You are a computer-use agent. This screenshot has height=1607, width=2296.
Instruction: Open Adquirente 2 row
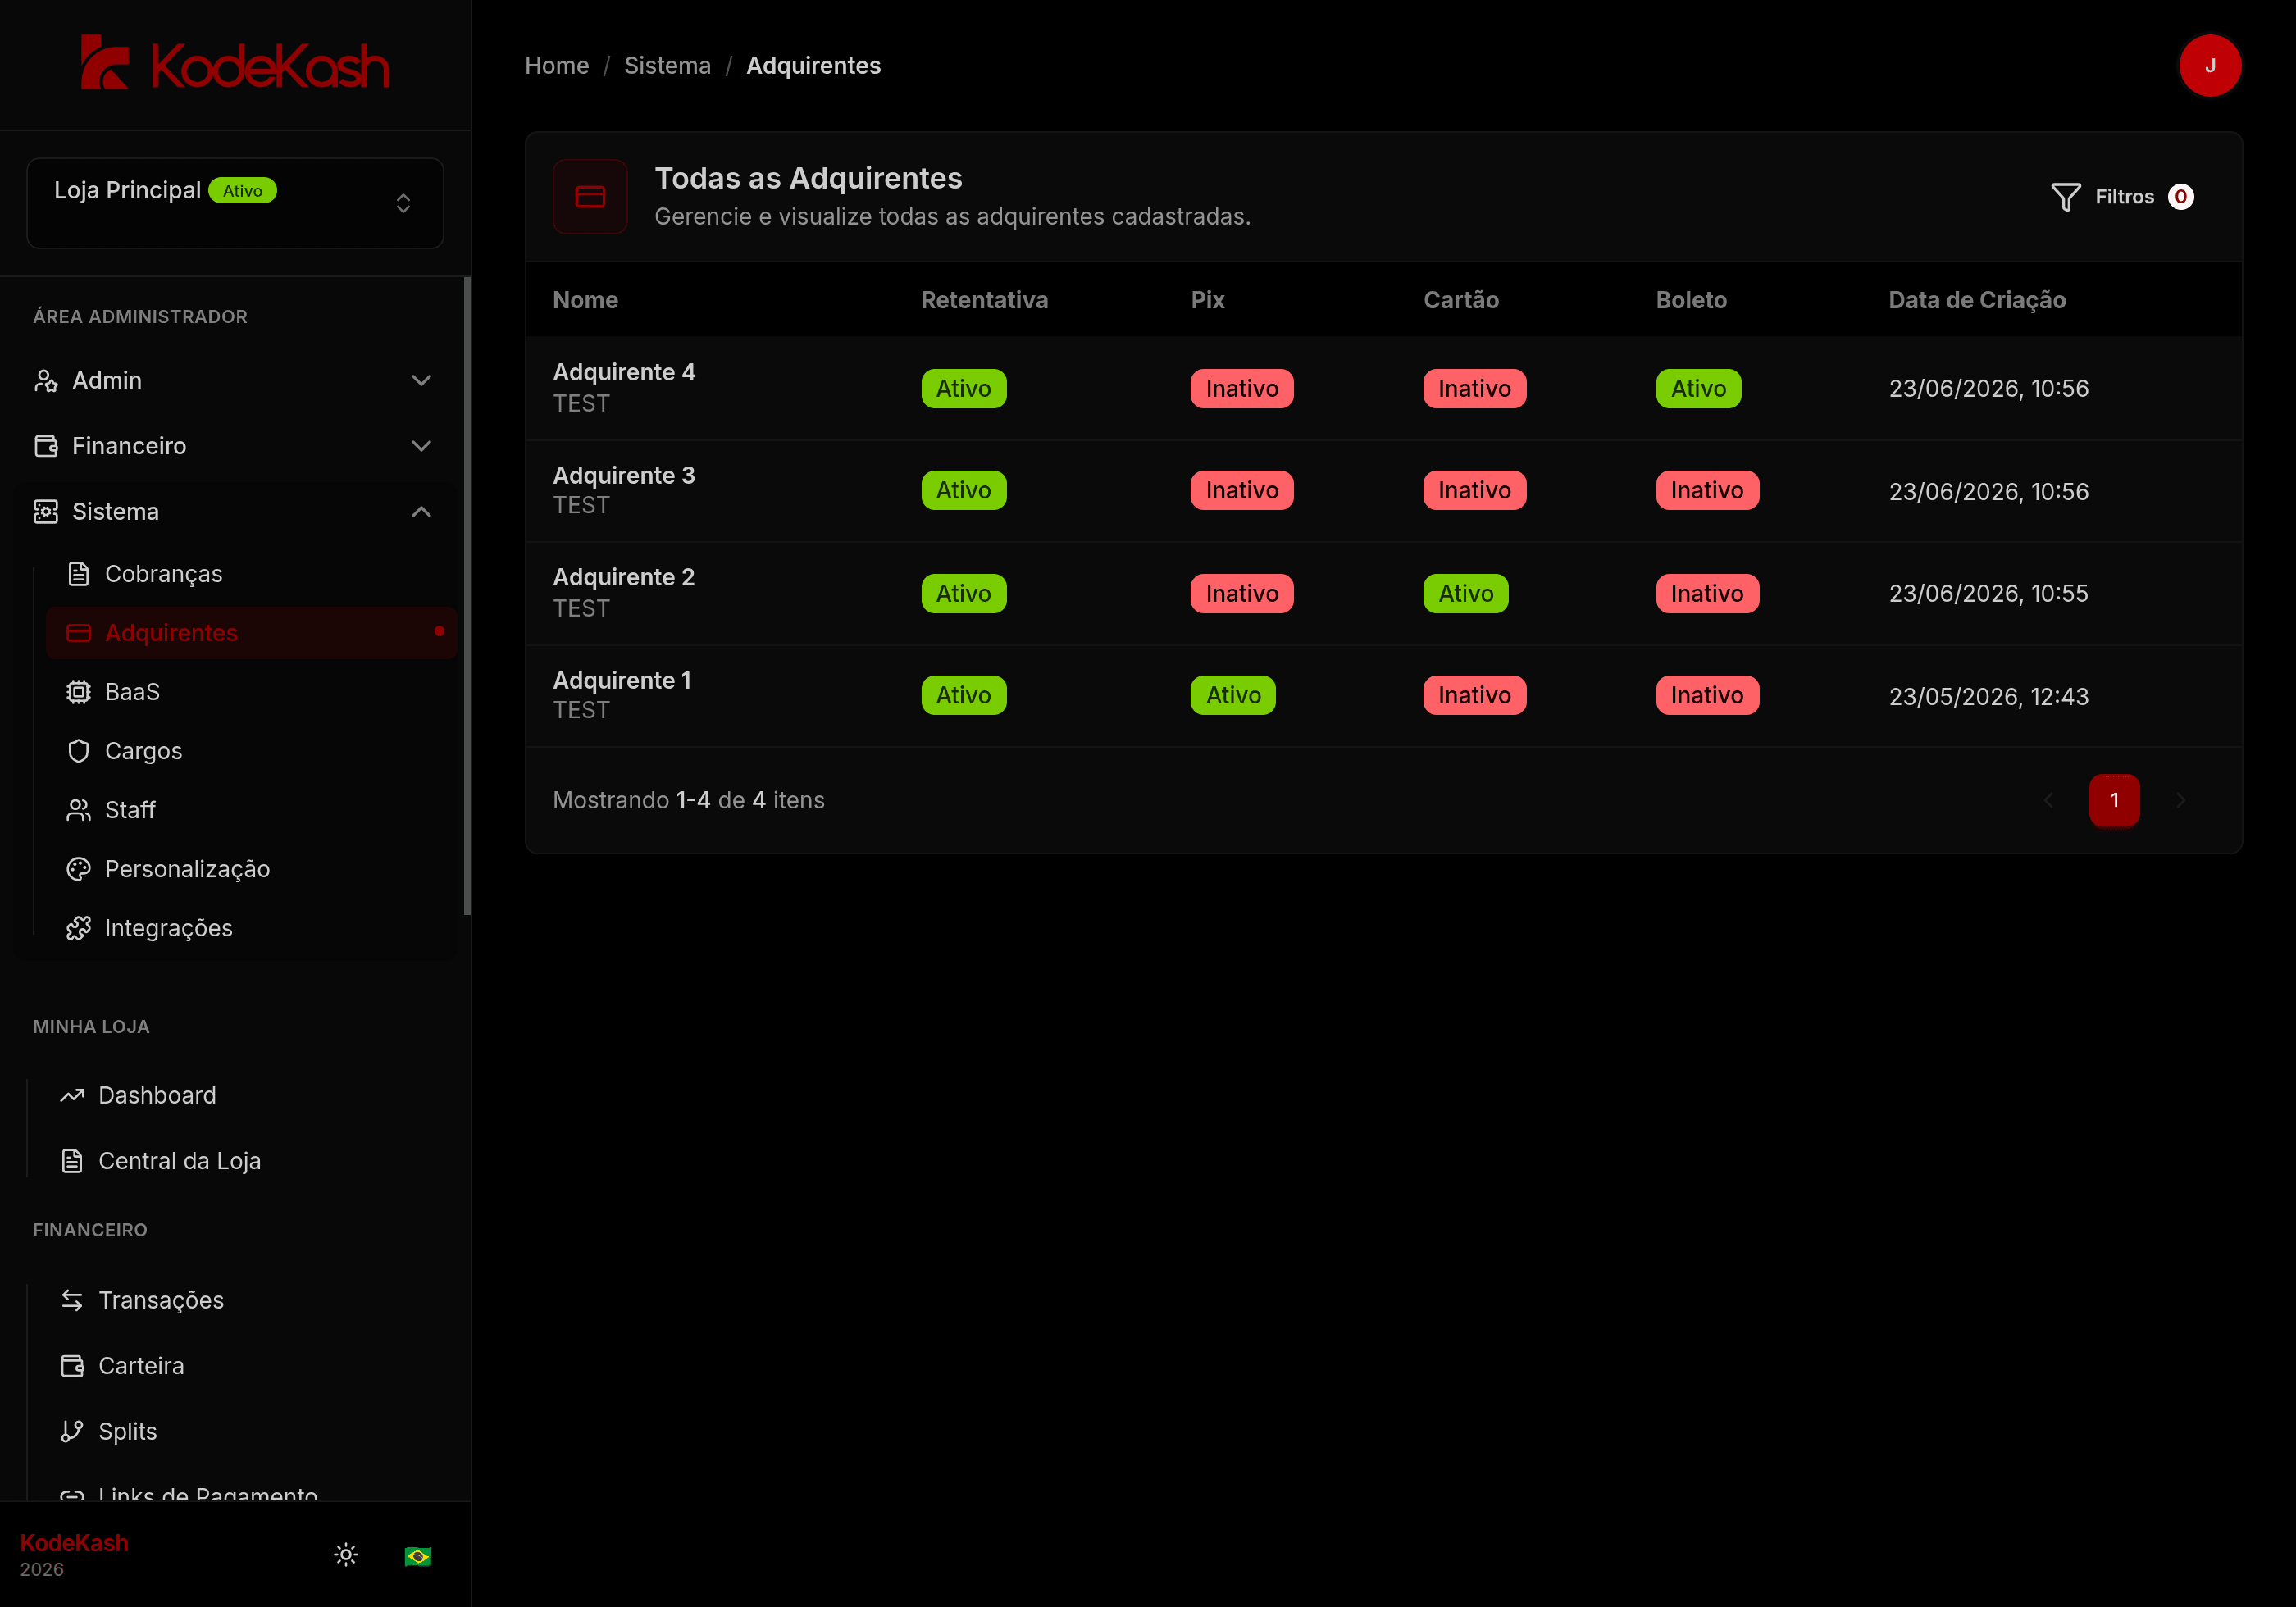coord(1383,593)
